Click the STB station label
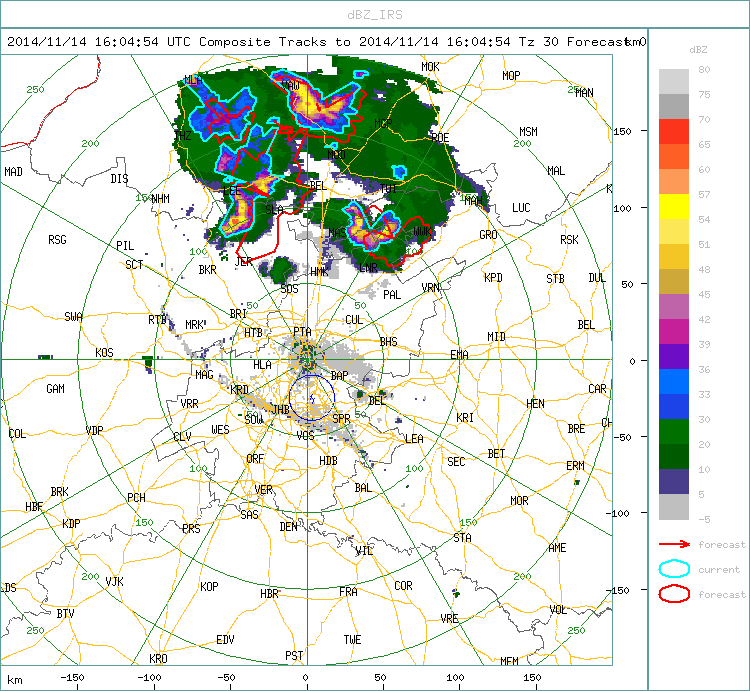 coord(555,278)
